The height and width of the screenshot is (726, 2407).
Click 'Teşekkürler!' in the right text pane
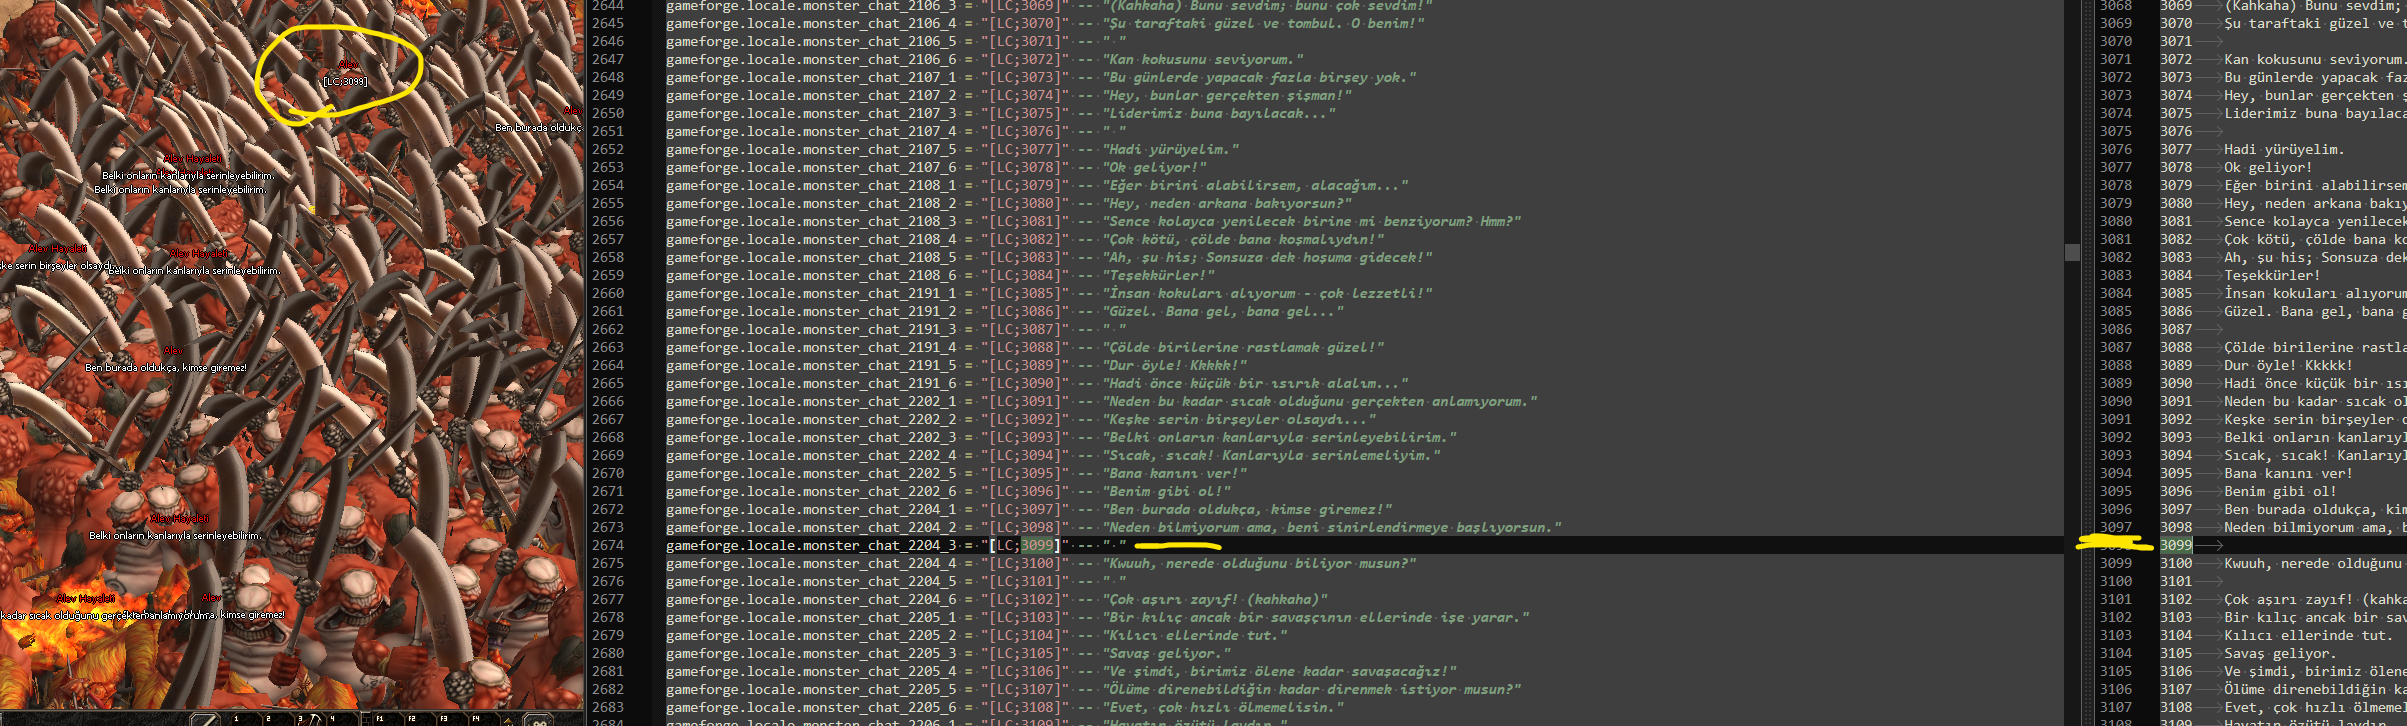2272,275
